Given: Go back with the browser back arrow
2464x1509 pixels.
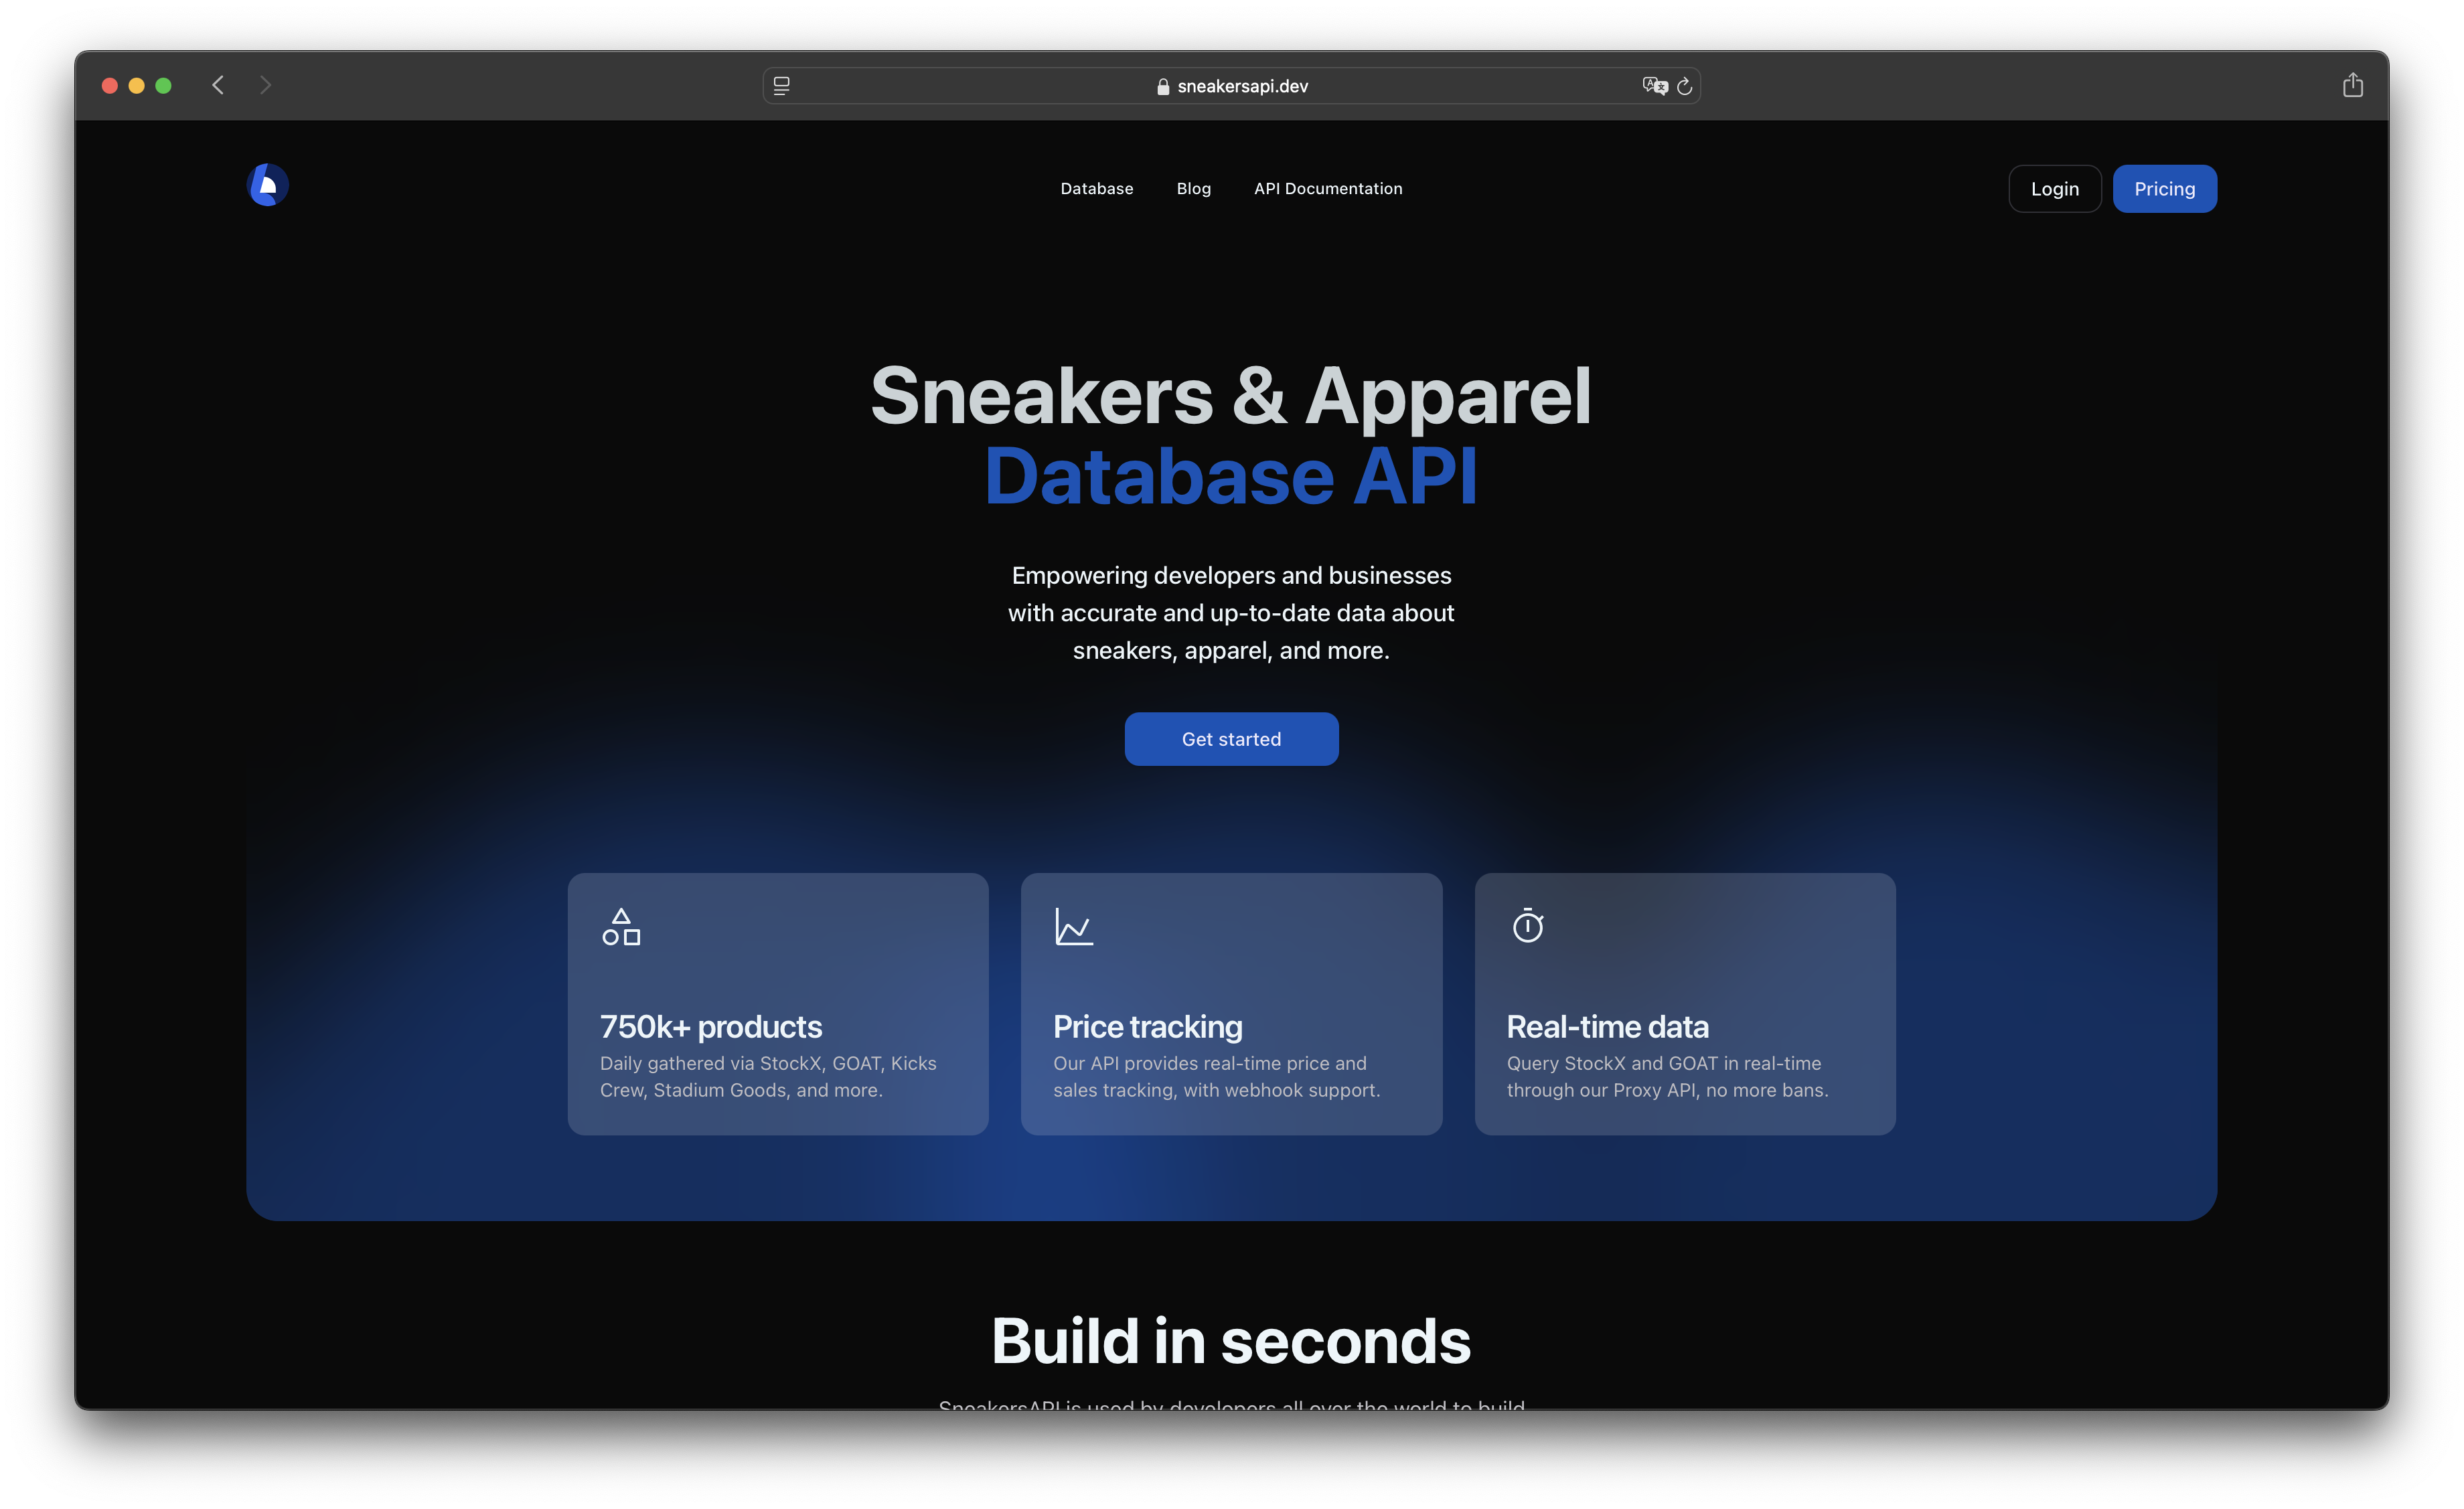Looking at the screenshot, I should pos(218,85).
